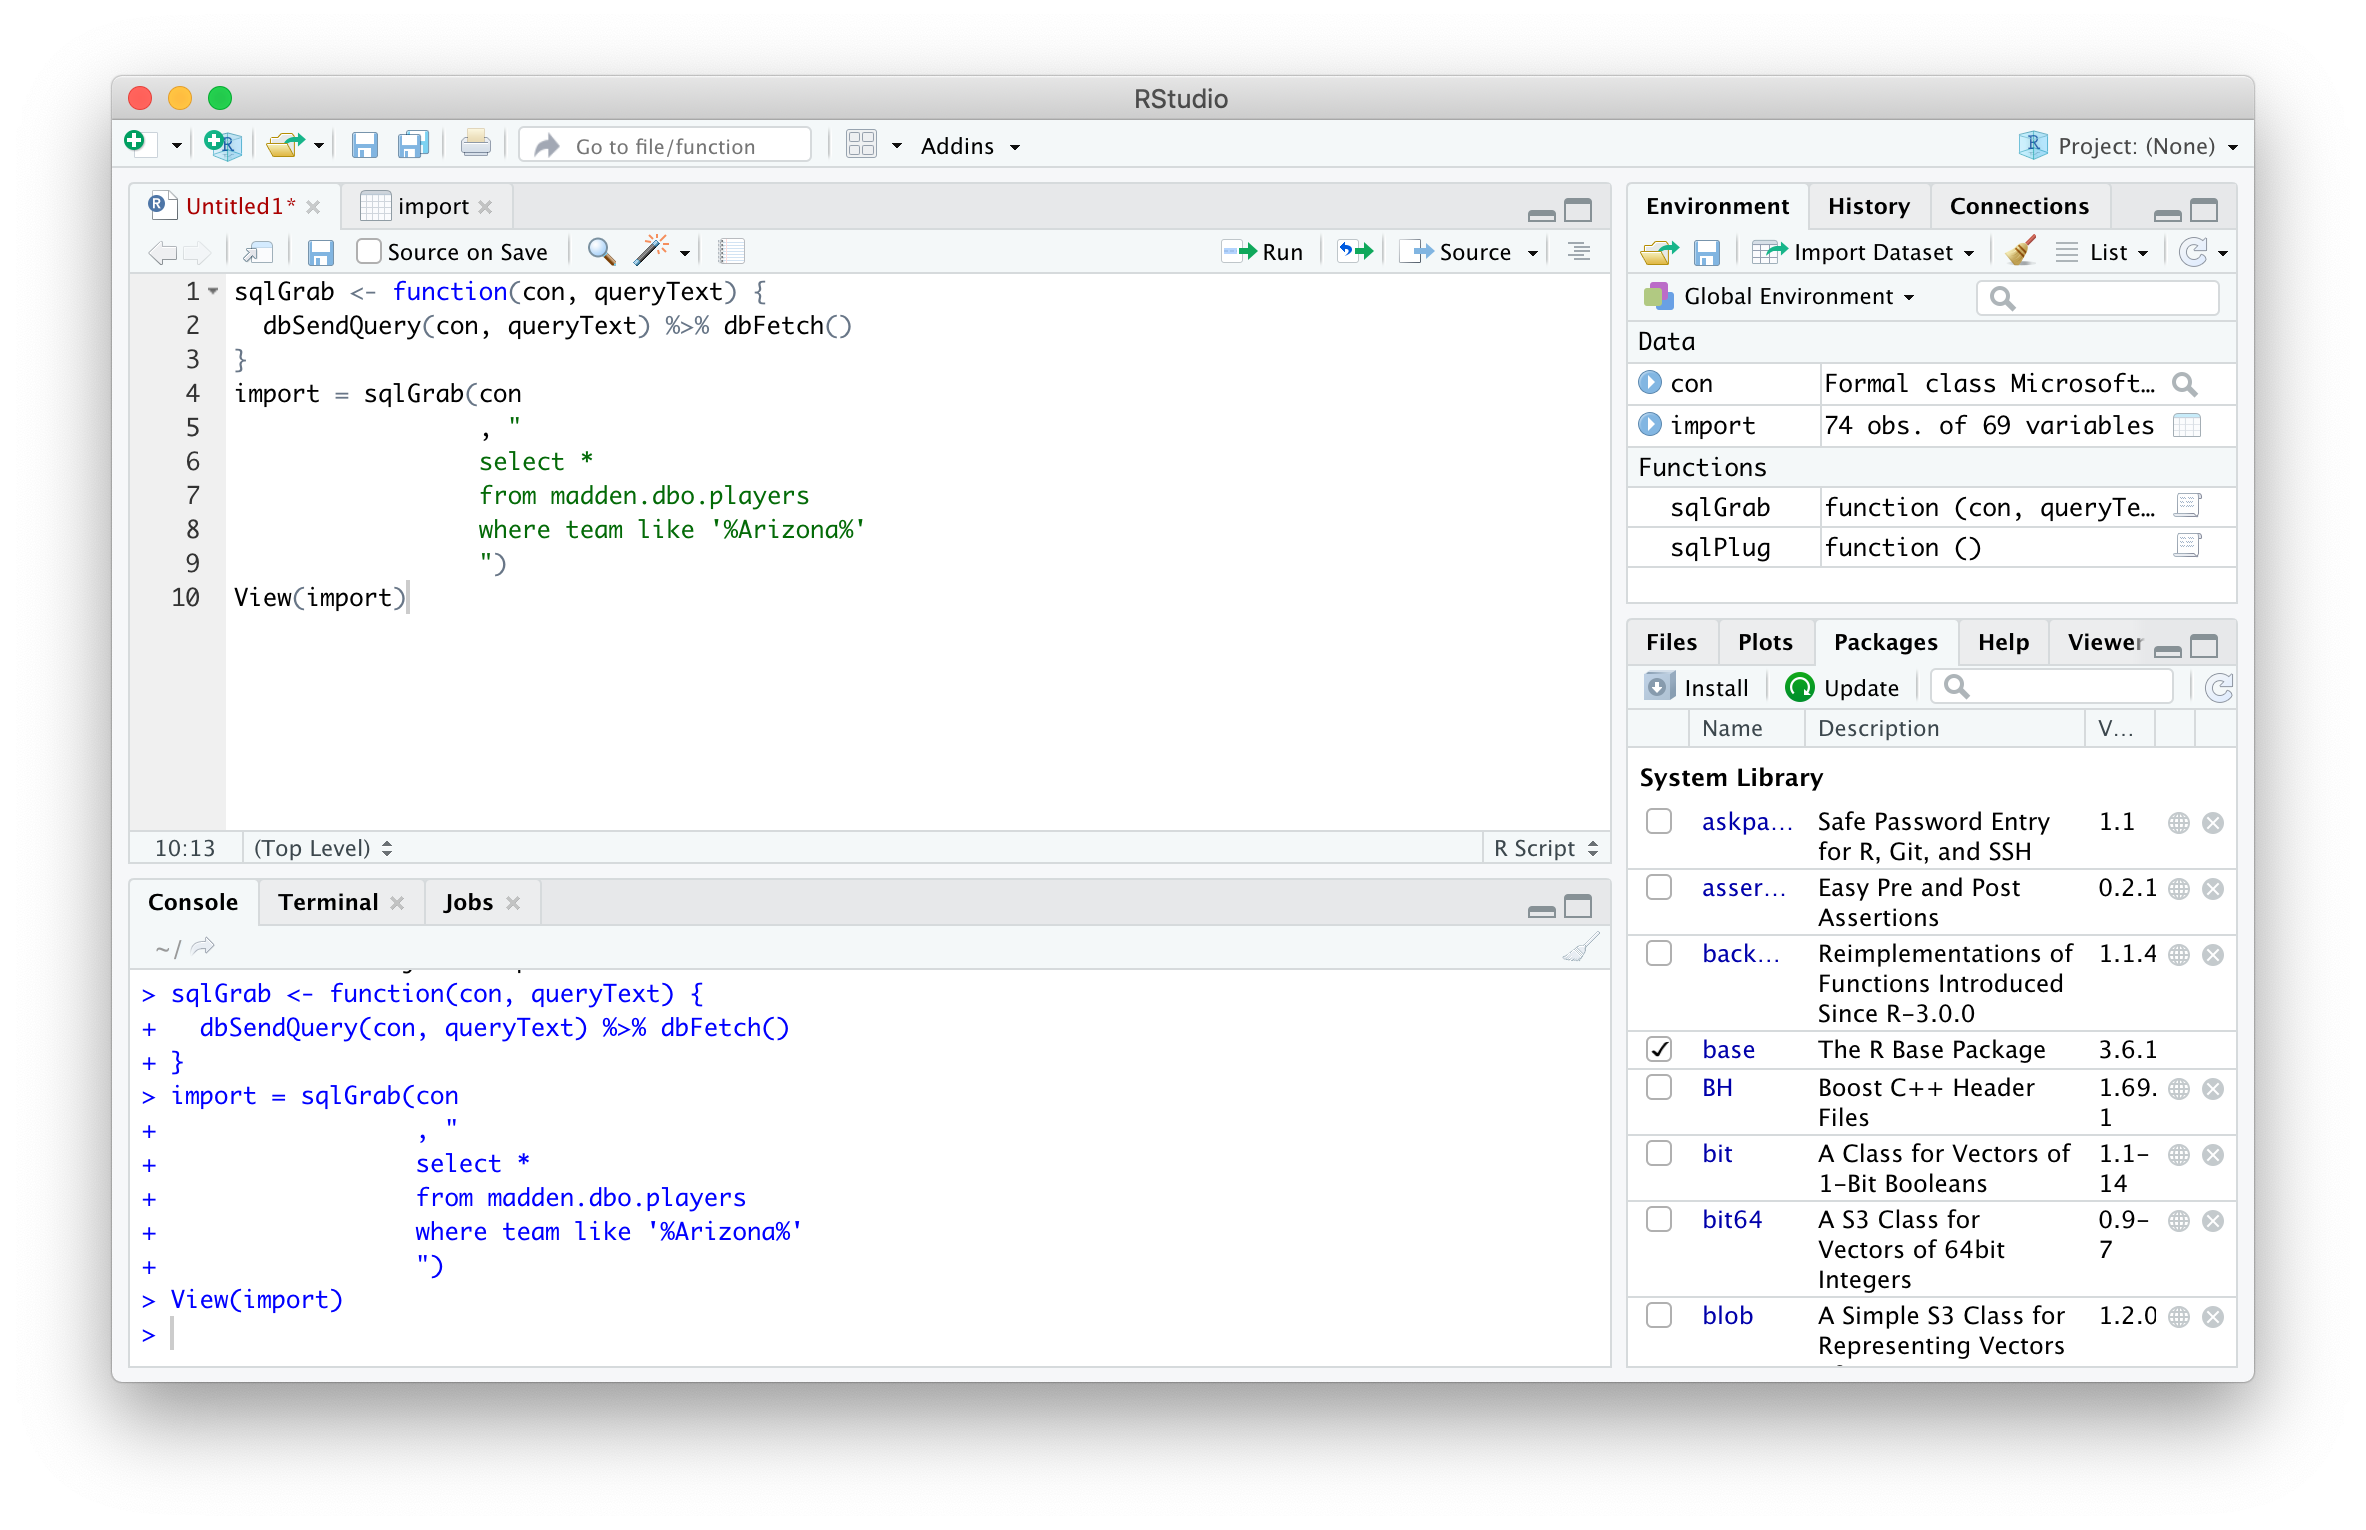The height and width of the screenshot is (1530, 2366).
Task: Click the clear console broom icon
Action: coord(1580,947)
